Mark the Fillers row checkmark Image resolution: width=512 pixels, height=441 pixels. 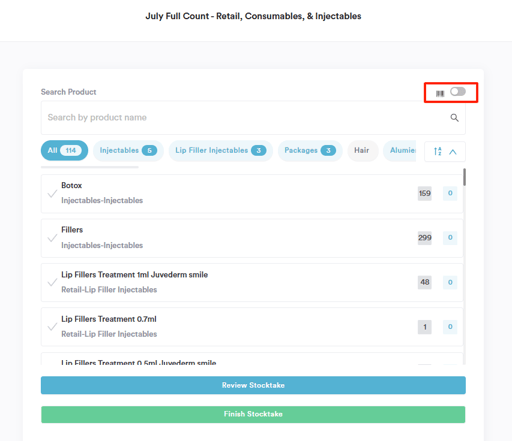(x=52, y=238)
